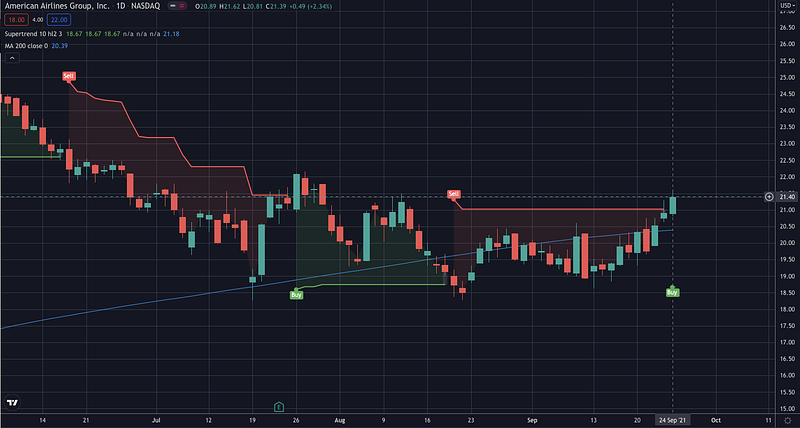Image resolution: width=800 pixels, height=428 pixels.
Task: Click the TradingView logo in the corner
Action: (13, 402)
